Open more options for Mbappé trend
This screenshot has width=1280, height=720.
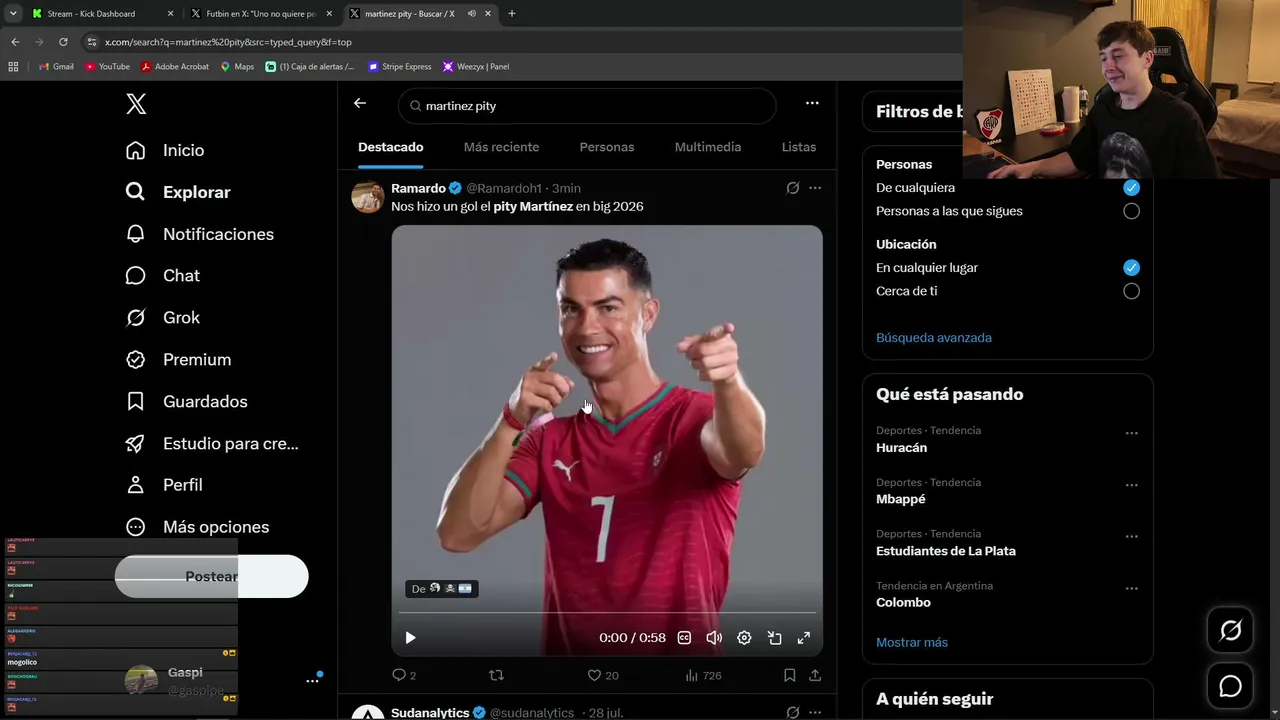pos(1131,485)
